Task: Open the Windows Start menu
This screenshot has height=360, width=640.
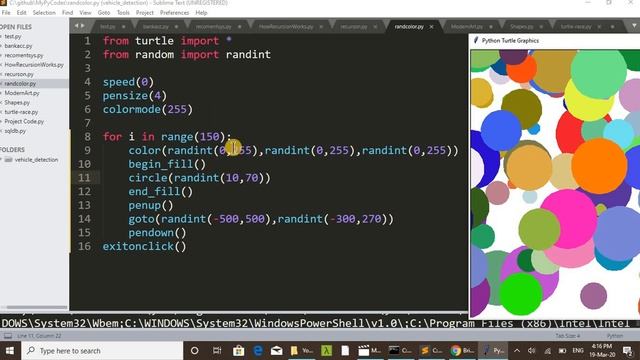Action: tap(10, 351)
